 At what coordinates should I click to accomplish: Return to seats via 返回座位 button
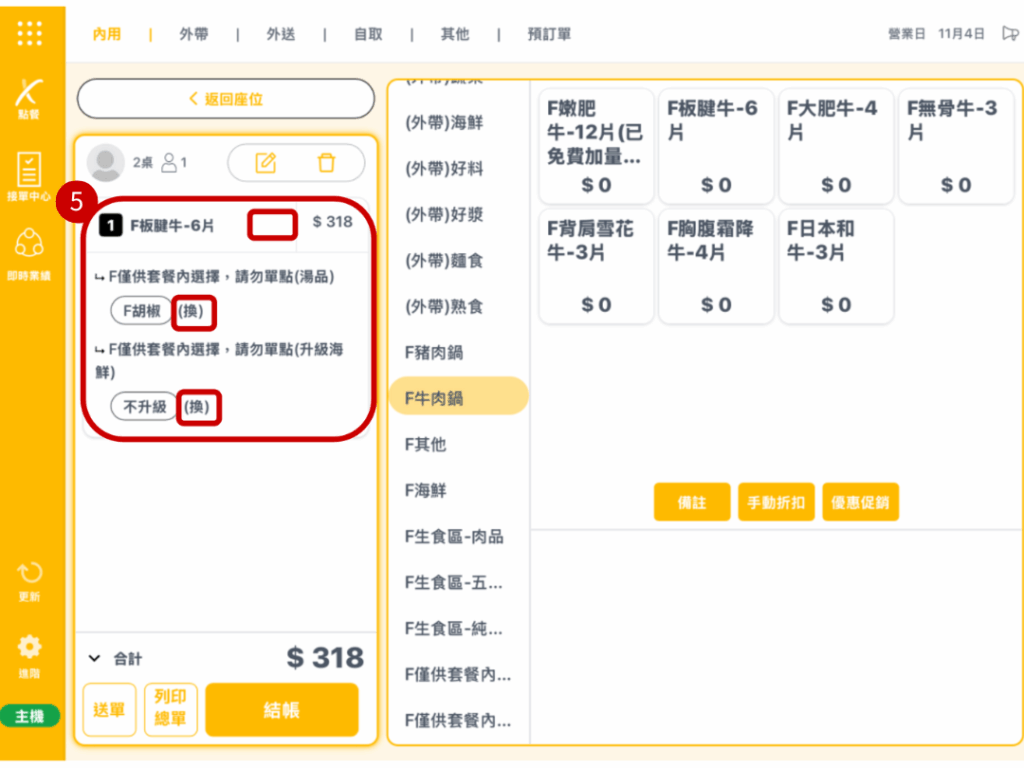[226, 99]
